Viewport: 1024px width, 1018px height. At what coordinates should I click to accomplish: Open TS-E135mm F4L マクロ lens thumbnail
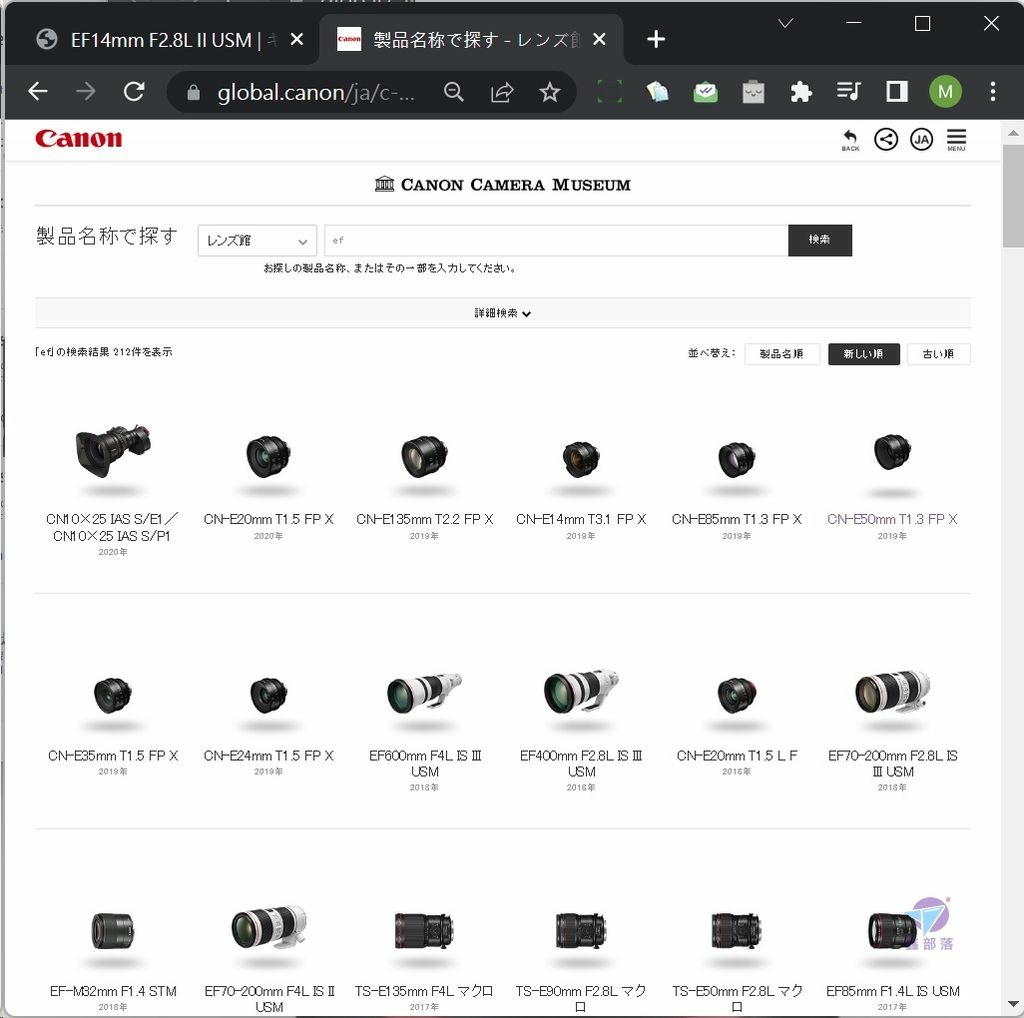coord(424,931)
